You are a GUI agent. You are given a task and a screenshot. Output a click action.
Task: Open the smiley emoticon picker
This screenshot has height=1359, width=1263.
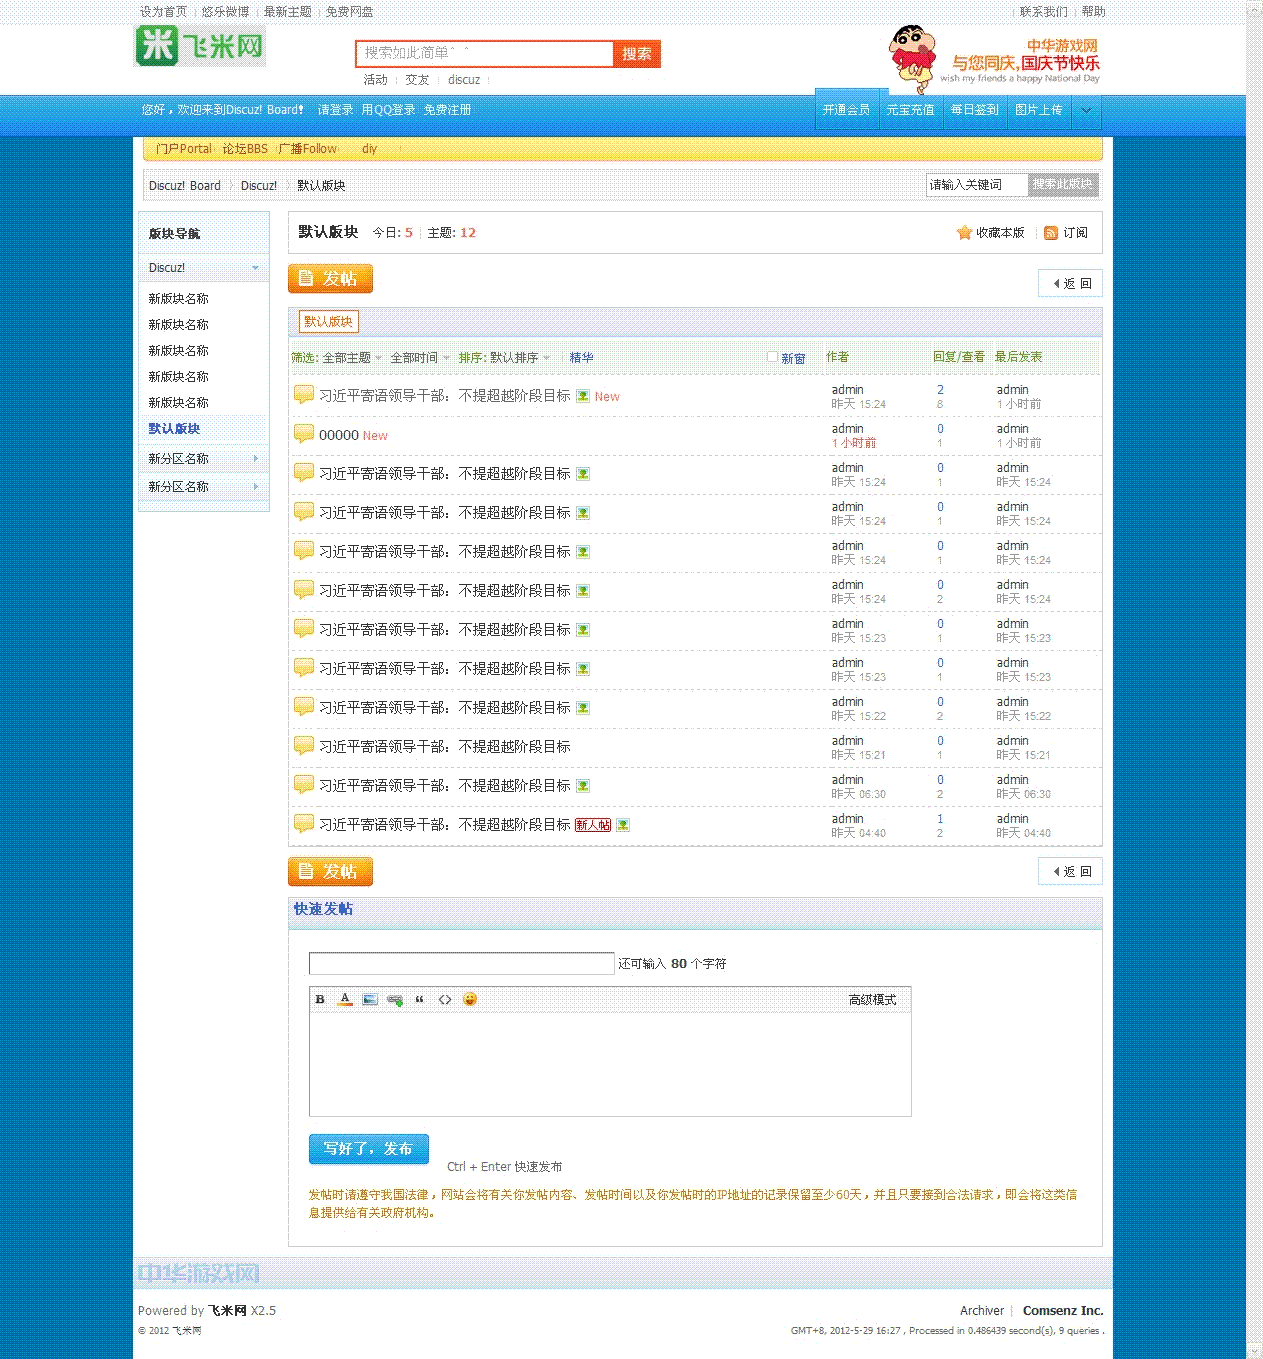470,999
